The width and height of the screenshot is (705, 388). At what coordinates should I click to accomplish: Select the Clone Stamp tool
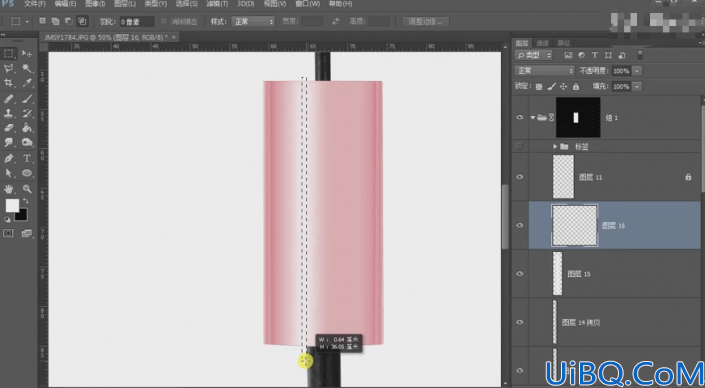click(x=9, y=113)
